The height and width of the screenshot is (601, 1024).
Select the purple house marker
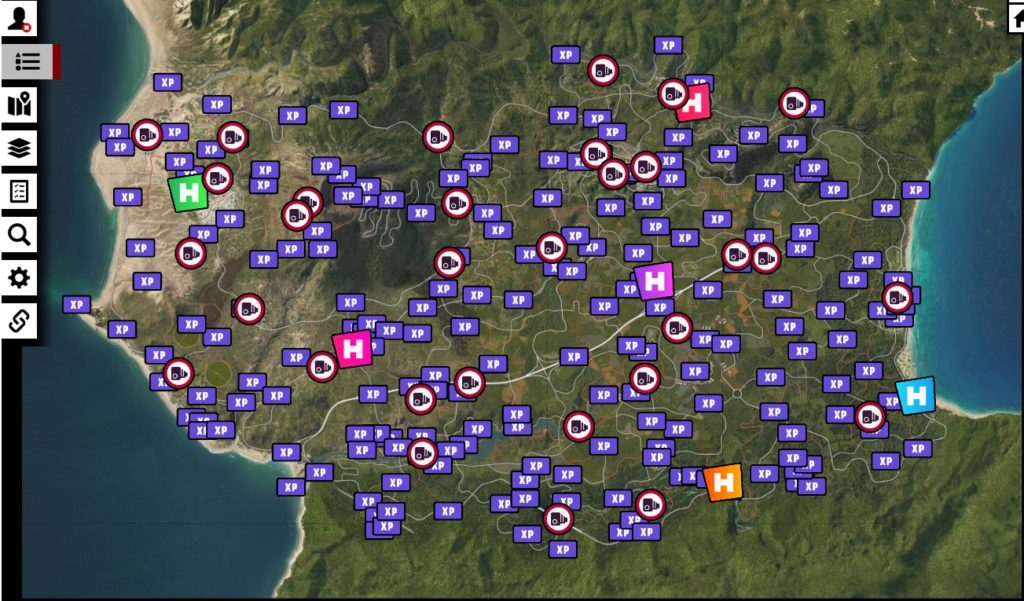click(654, 281)
